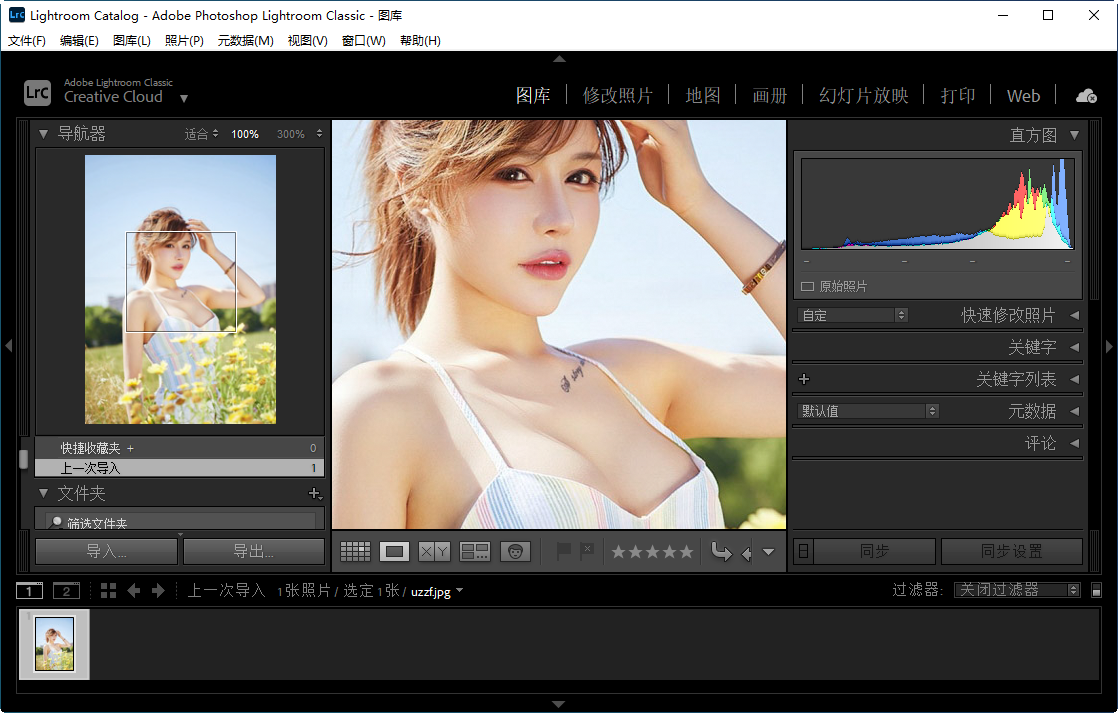1118x713 pixels.
Task: Open the 图库(L) menu
Action: [x=131, y=40]
